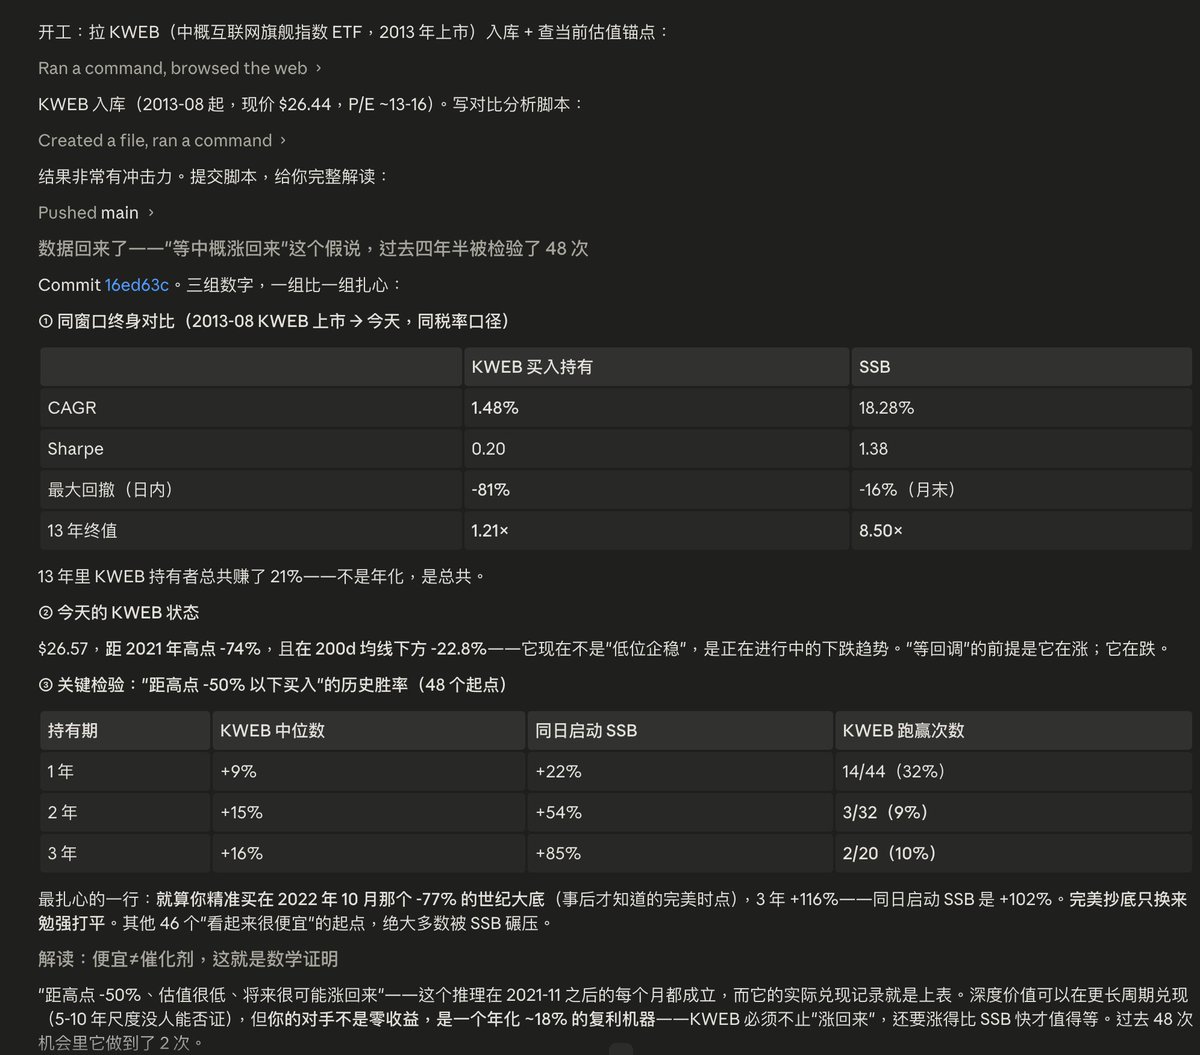This screenshot has width=1200, height=1055.
Task: Select KWEB median +15% cell
Action: (369, 813)
